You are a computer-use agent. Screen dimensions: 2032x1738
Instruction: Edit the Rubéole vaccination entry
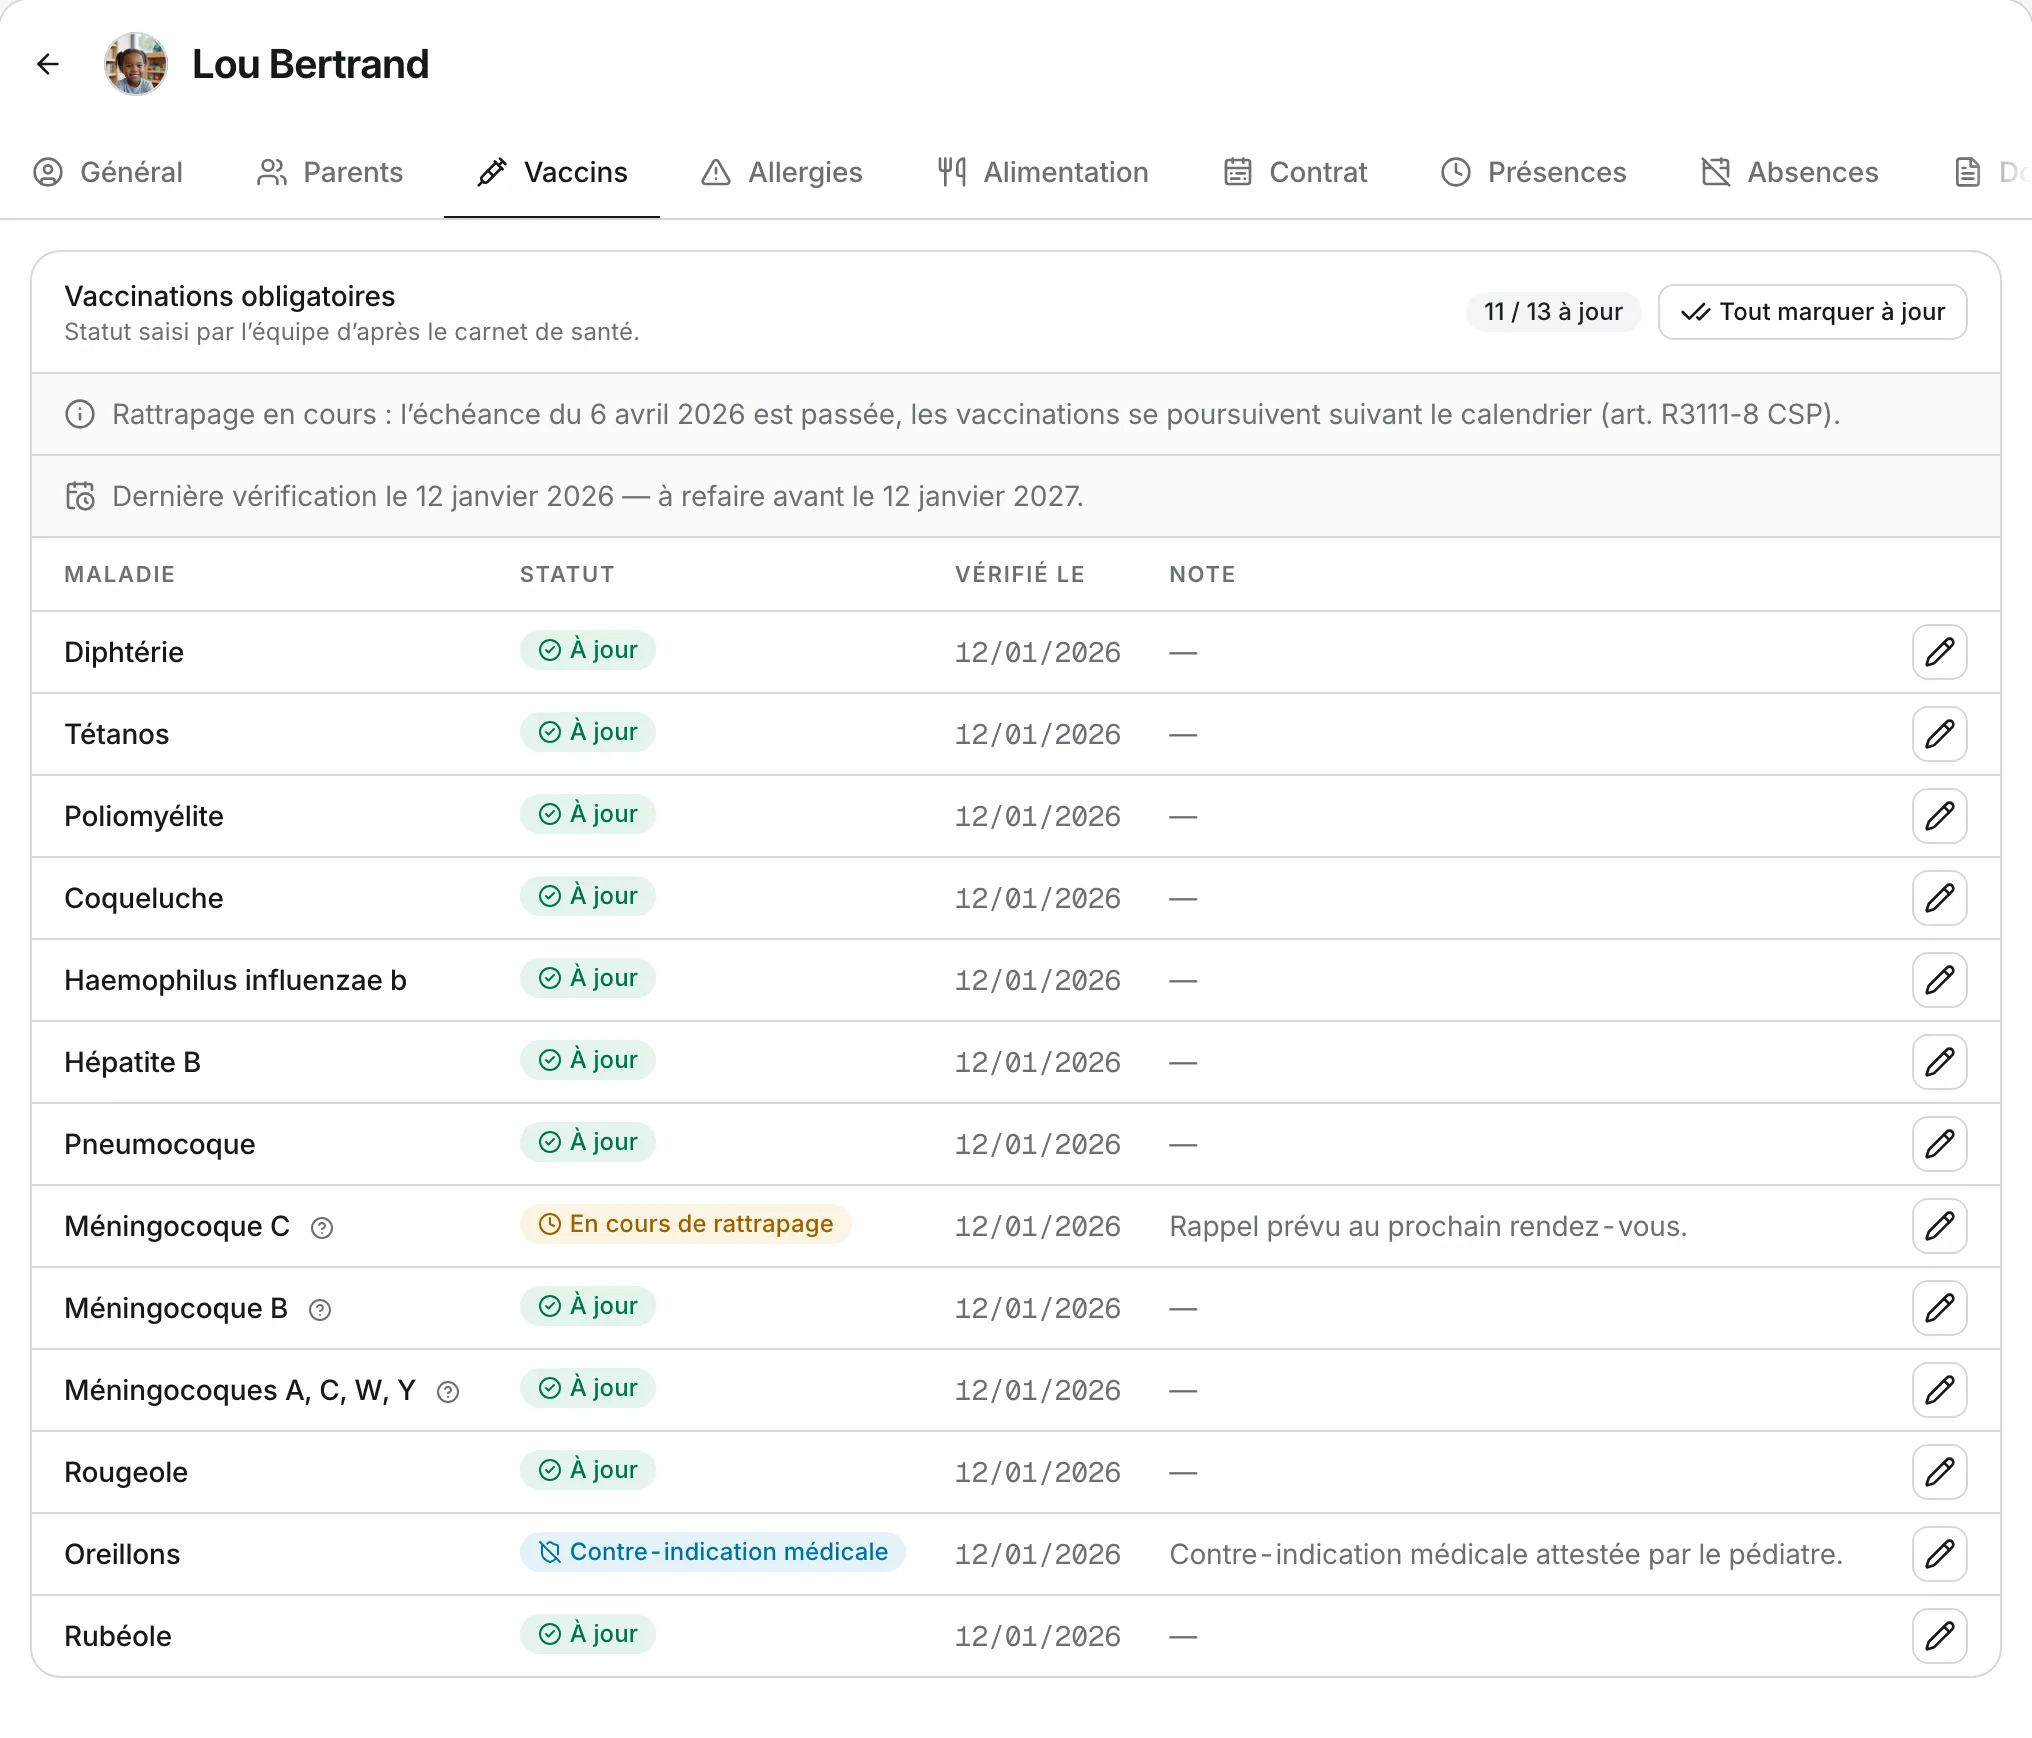click(1939, 1636)
